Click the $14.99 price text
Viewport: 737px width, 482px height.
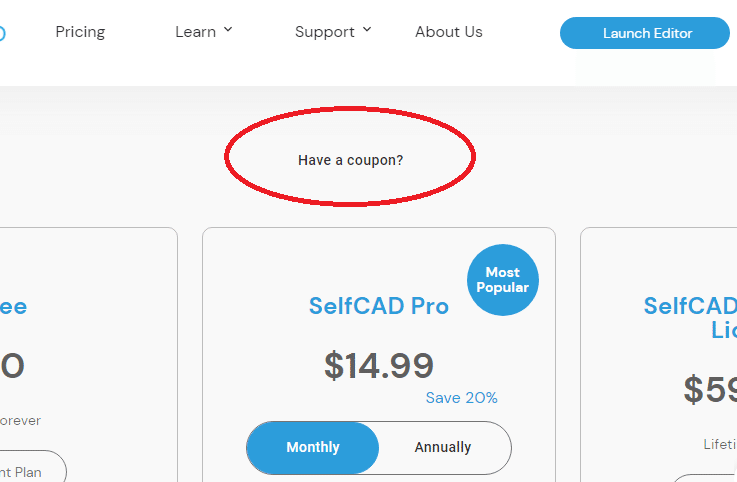point(378,365)
